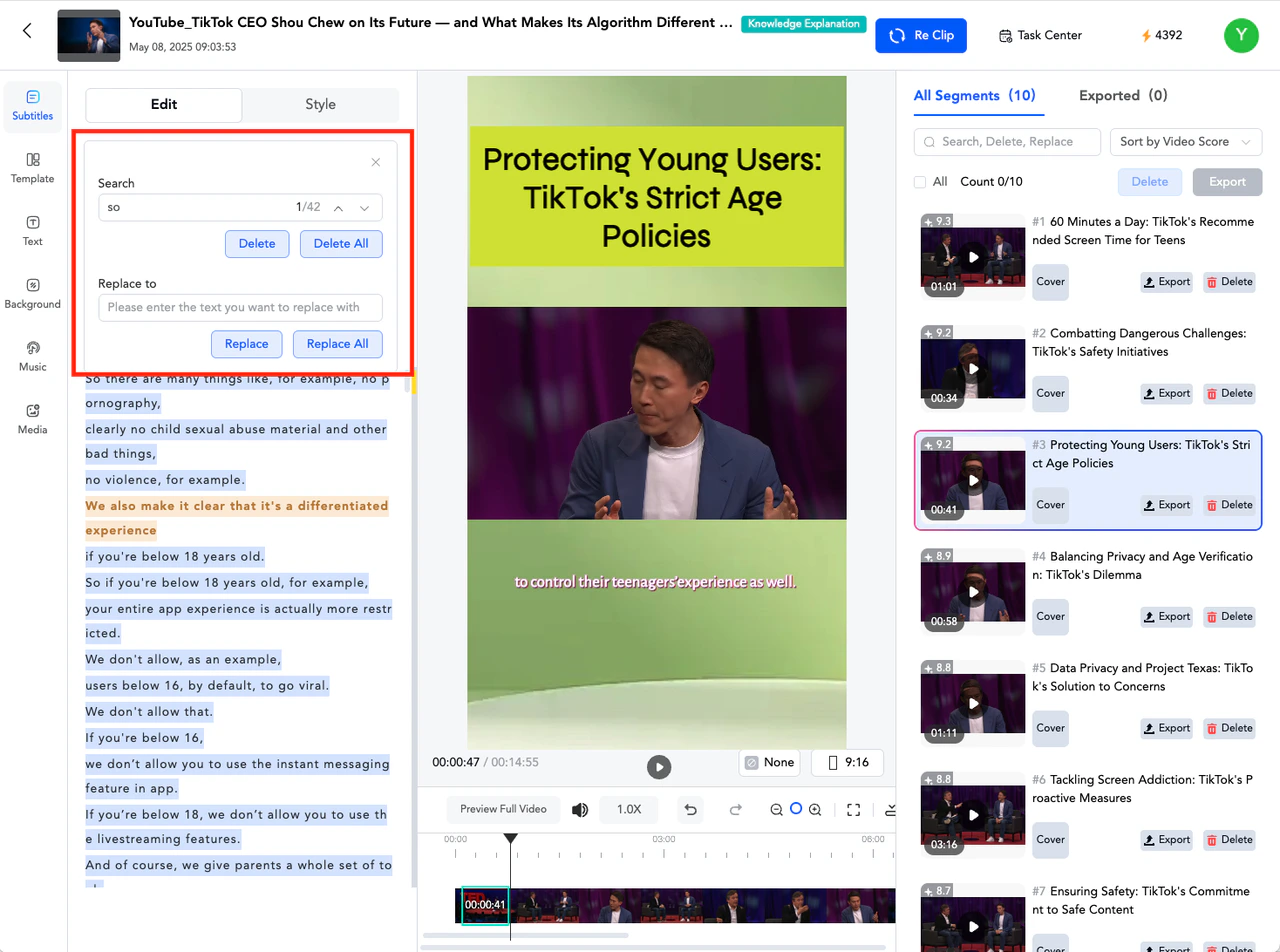The image size is (1280, 952).
Task: Adjust the timeline zoom slider handle
Action: [796, 808]
